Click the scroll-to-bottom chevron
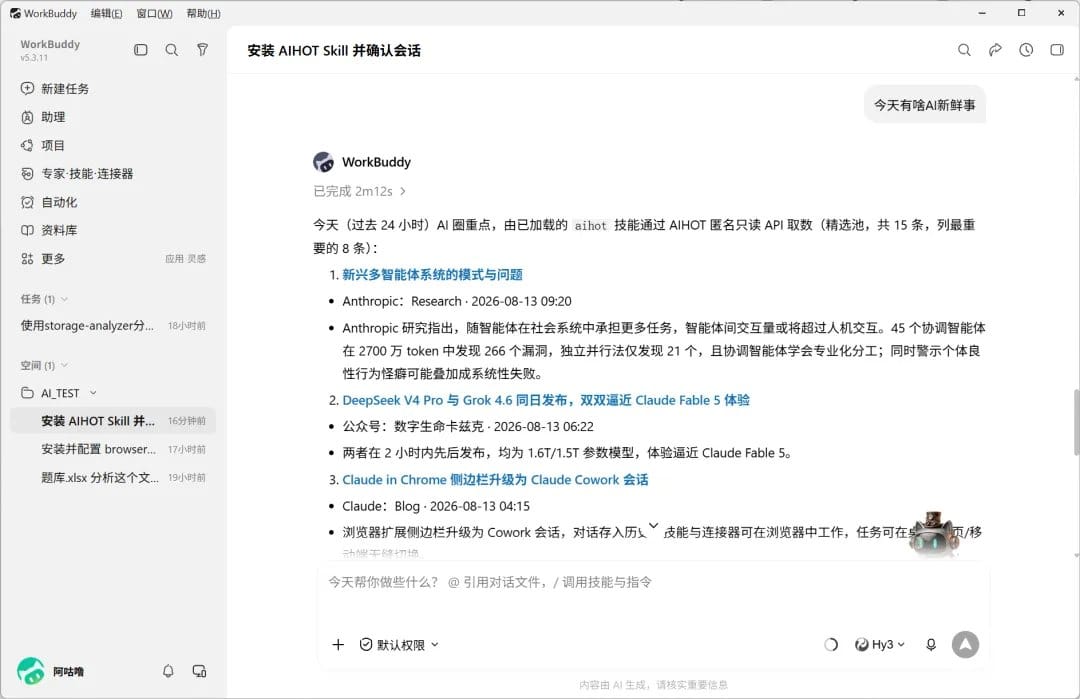Screen dimensions: 1080x699 654,526
